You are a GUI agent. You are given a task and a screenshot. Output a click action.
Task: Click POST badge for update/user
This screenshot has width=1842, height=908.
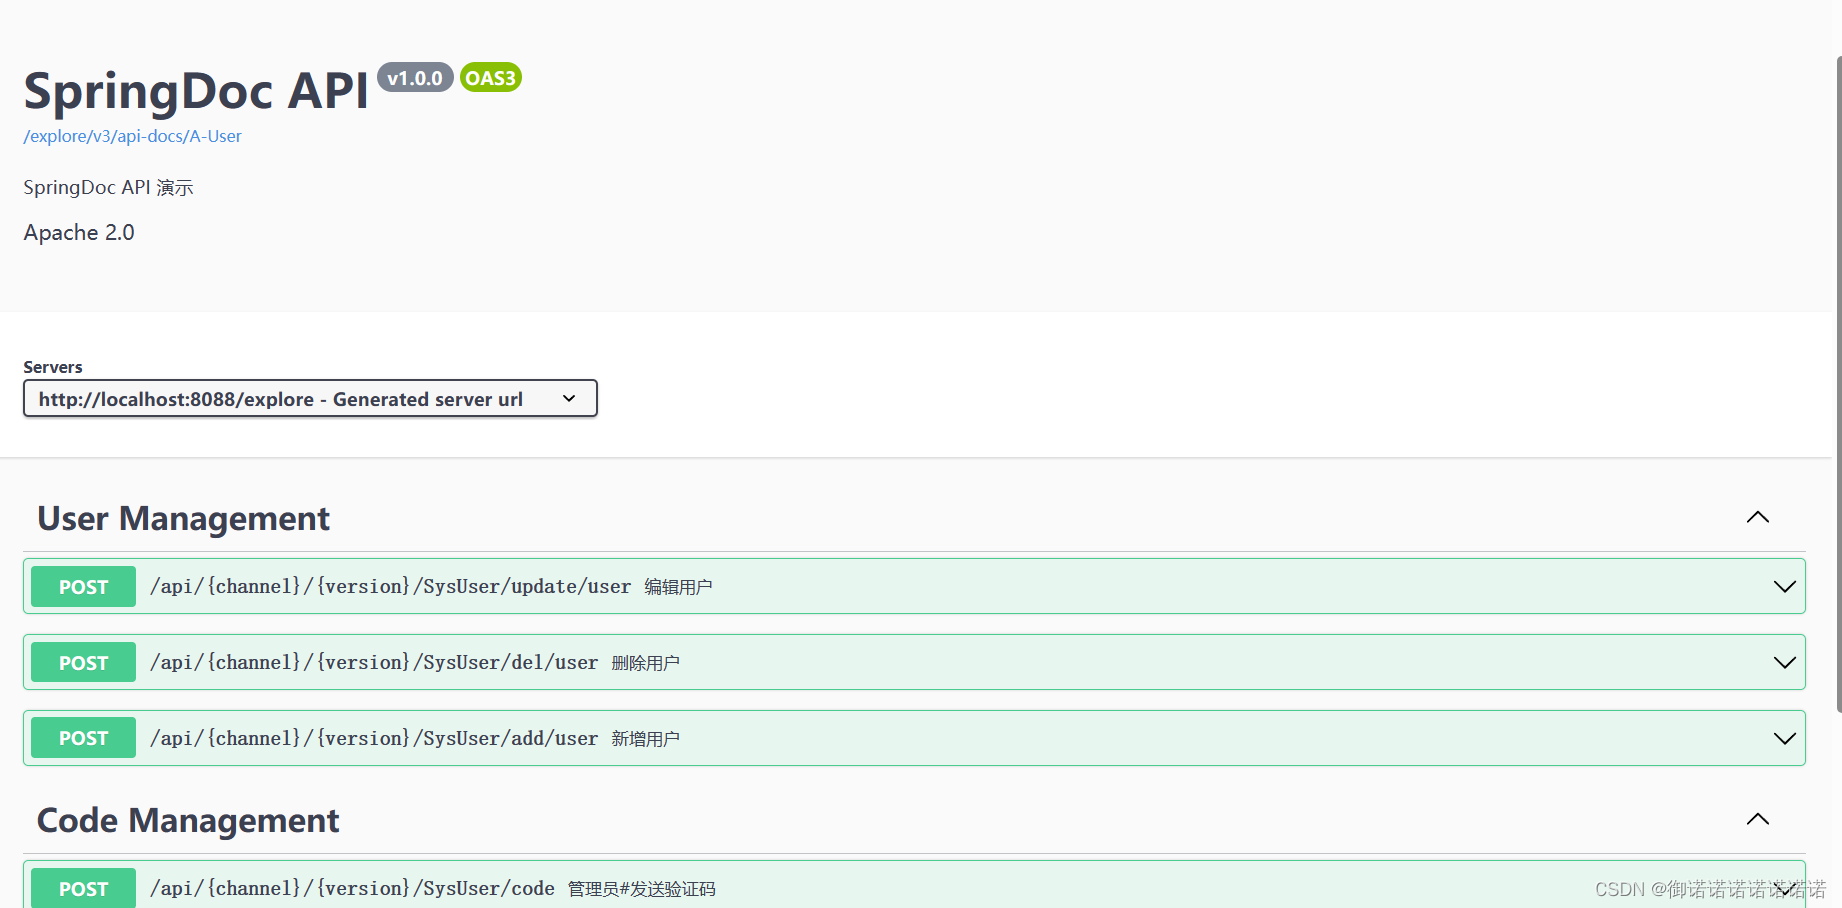point(83,587)
